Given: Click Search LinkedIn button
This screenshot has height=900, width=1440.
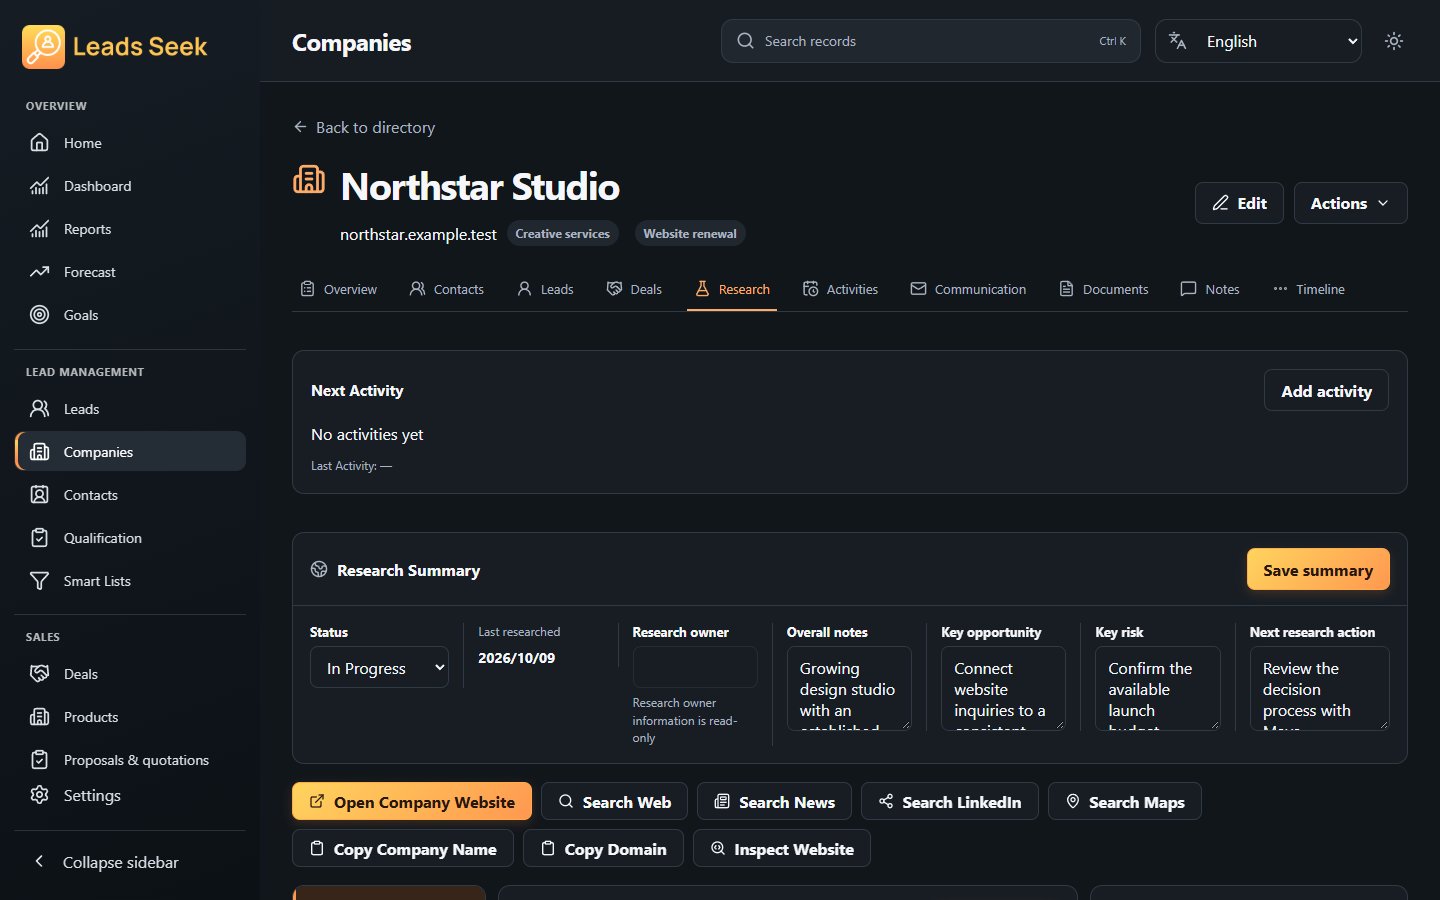Looking at the screenshot, I should 950,801.
